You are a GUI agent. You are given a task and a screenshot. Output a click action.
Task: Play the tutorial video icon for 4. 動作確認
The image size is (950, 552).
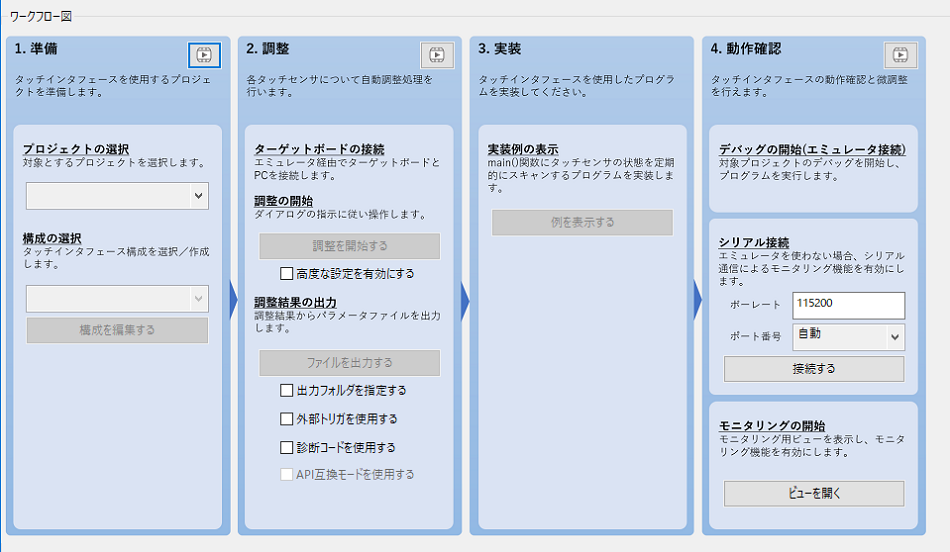900,55
